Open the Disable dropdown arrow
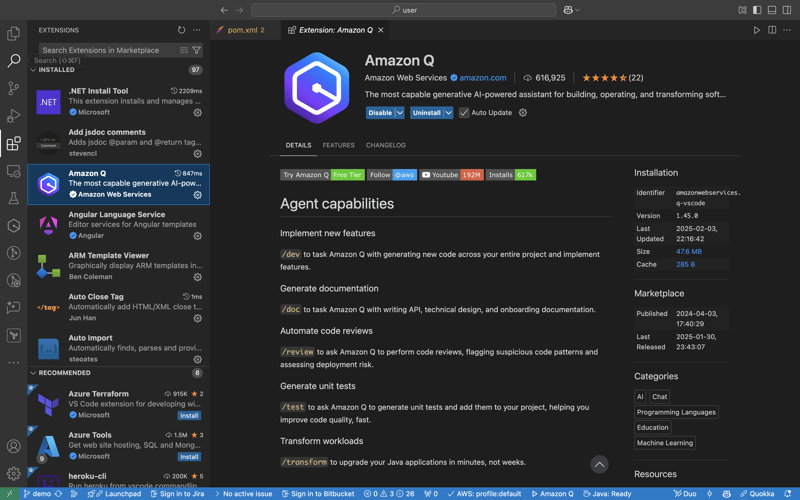Screen dimensions: 800x500 pyautogui.click(x=400, y=113)
